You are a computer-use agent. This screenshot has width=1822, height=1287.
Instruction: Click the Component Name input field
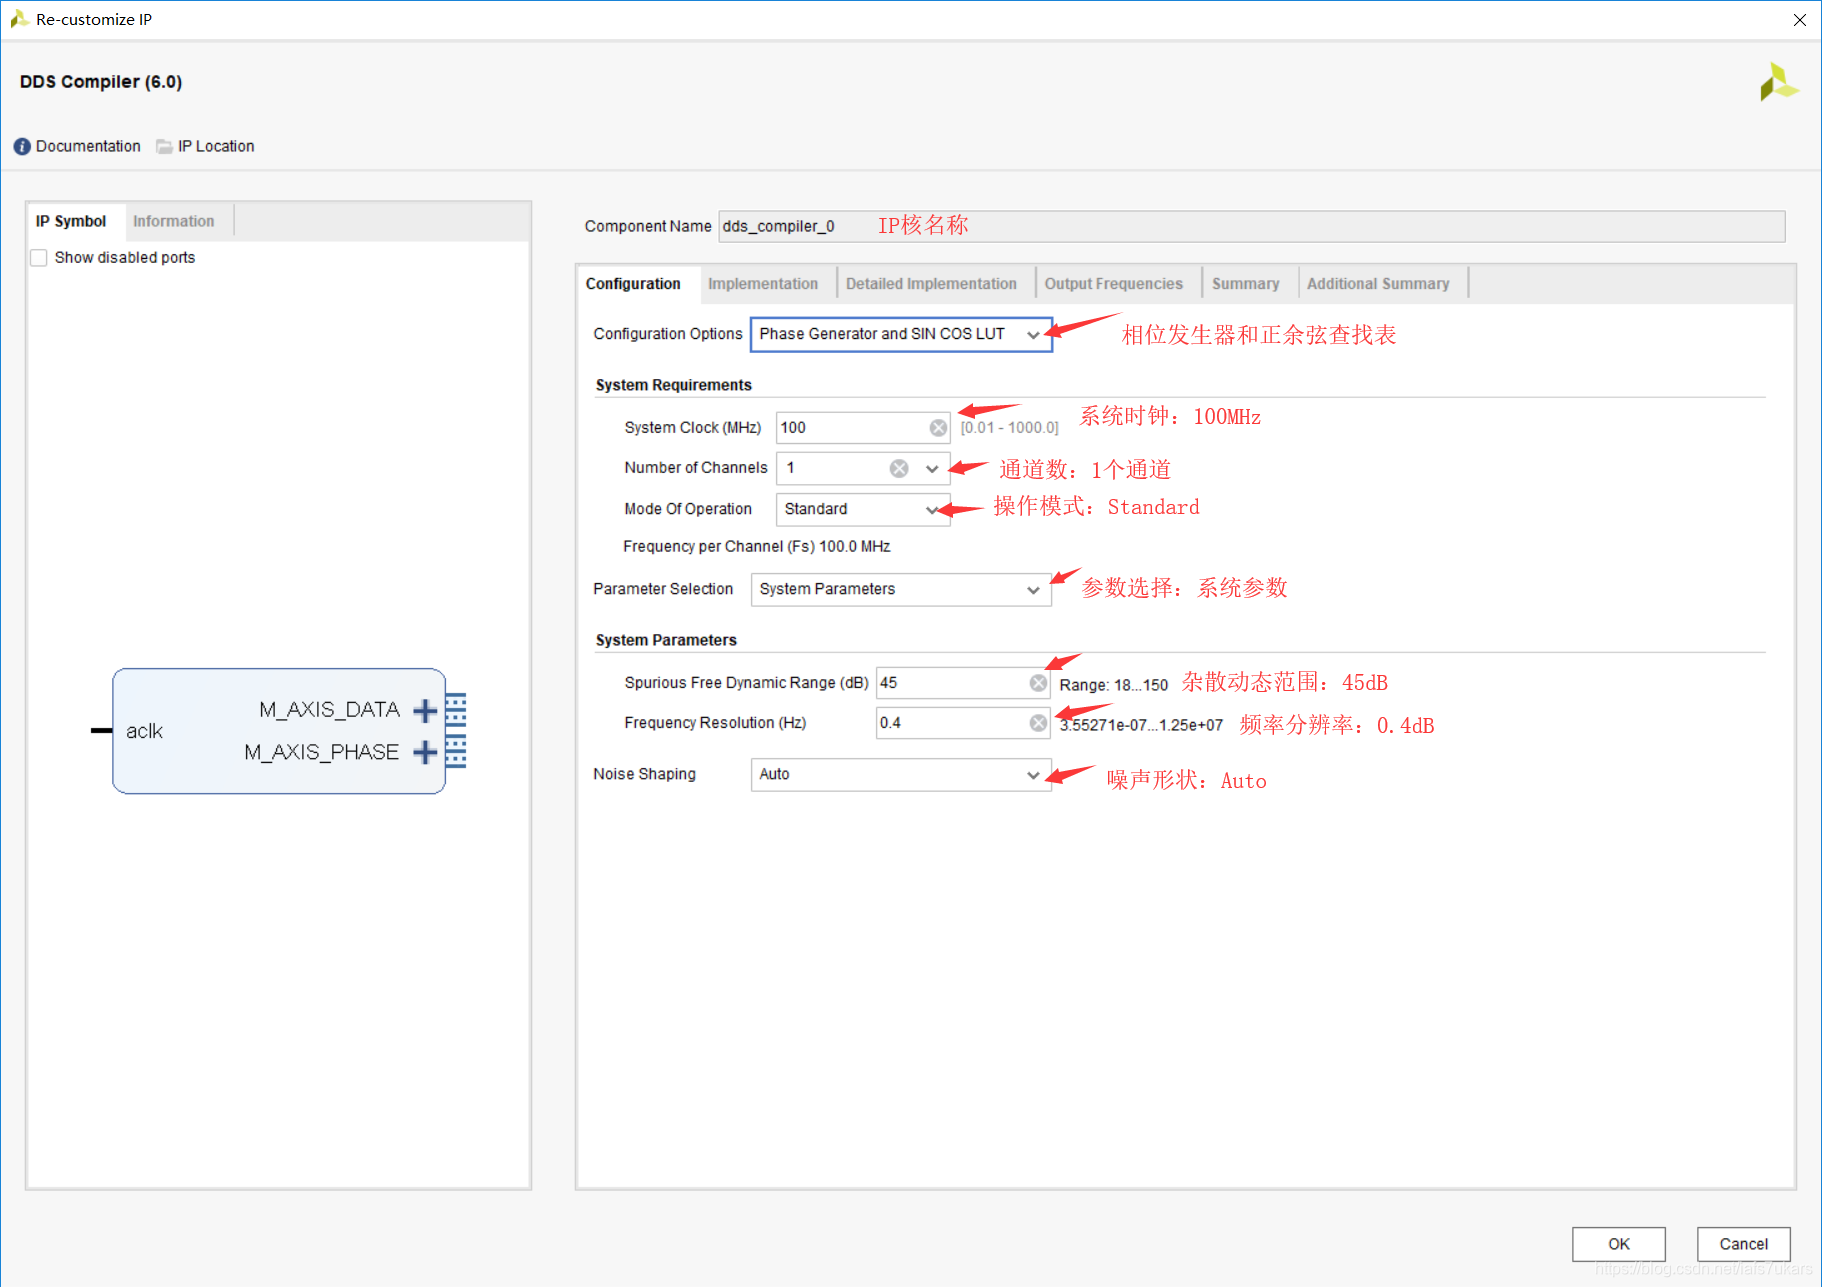(x=1252, y=226)
